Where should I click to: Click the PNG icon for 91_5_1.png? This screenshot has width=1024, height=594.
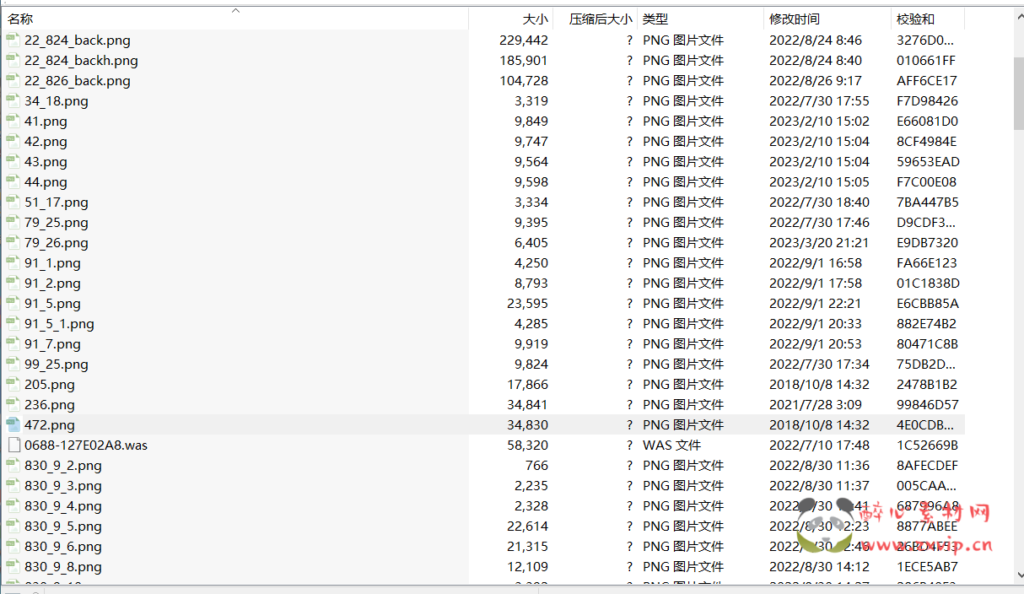(13, 324)
